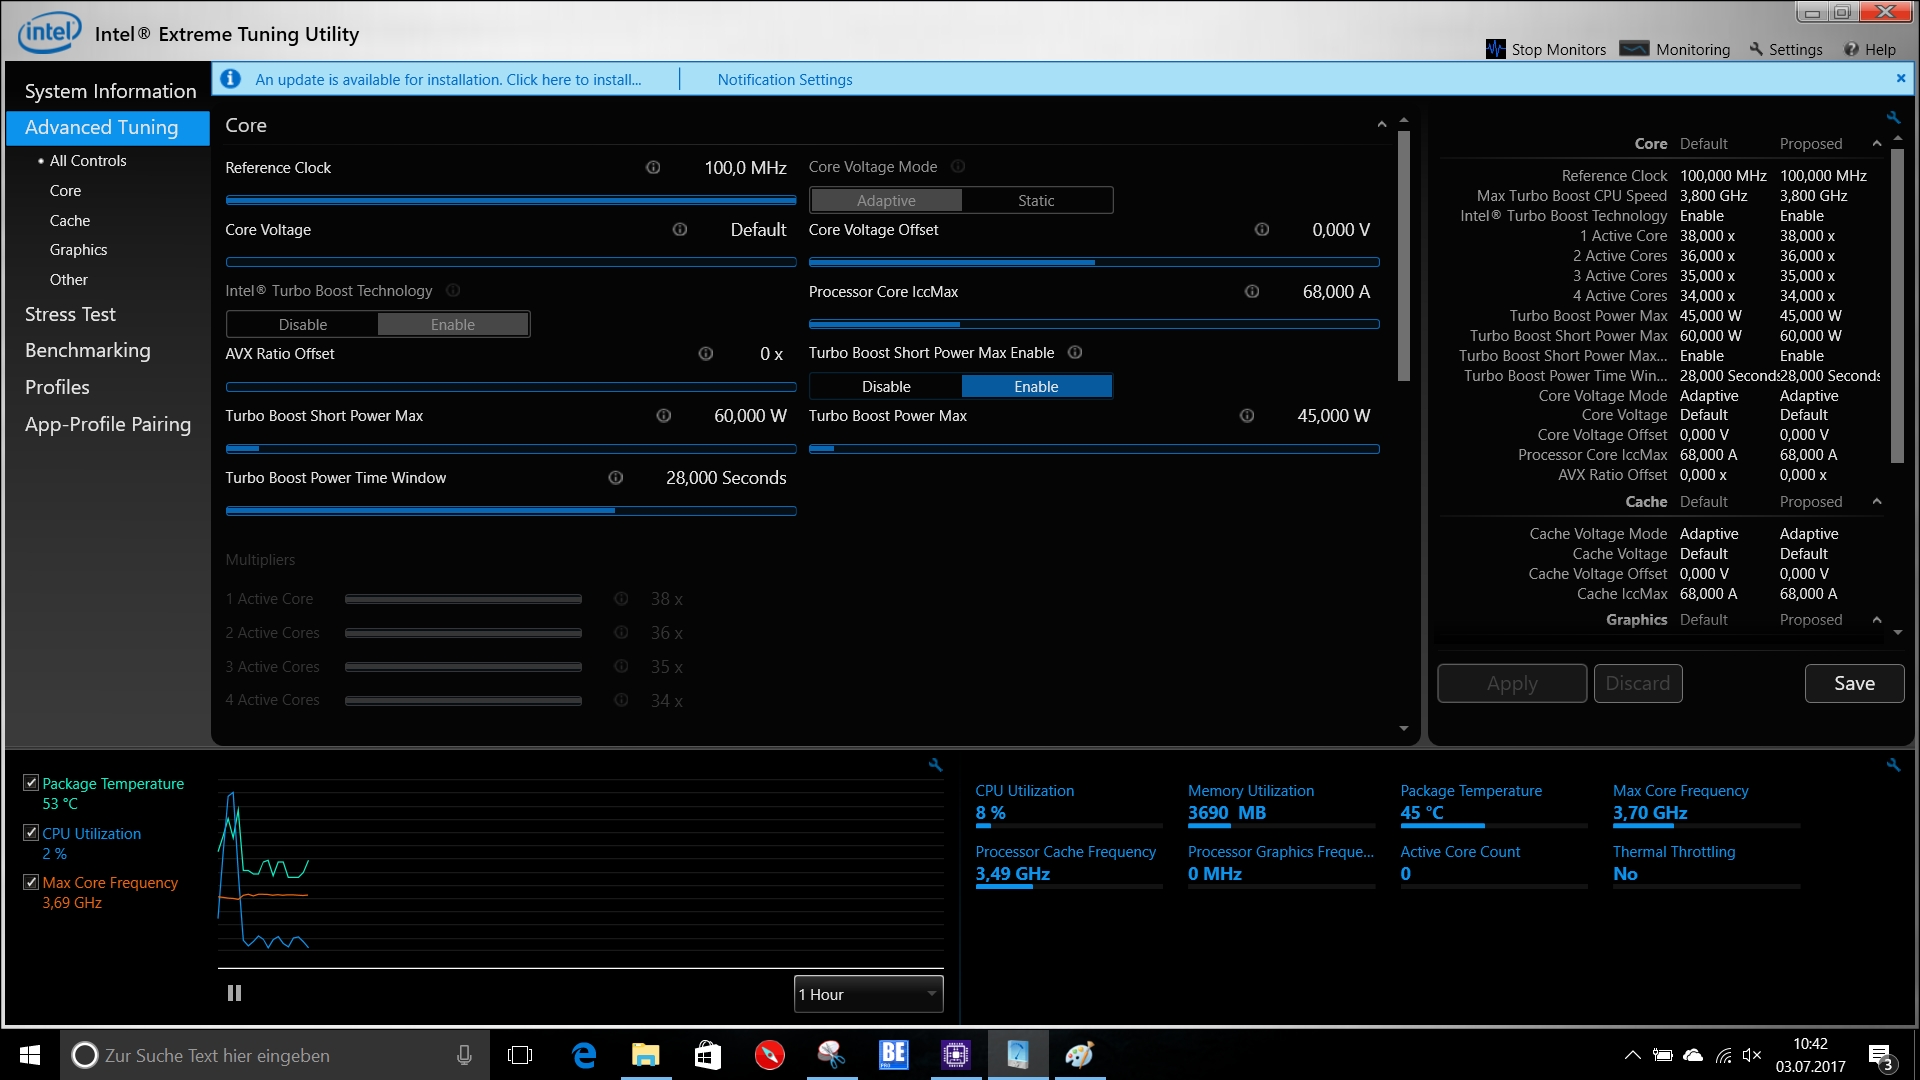The width and height of the screenshot is (1920, 1080).
Task: Click the Core Voltage Offset info icon
Action: pyautogui.click(x=1262, y=230)
